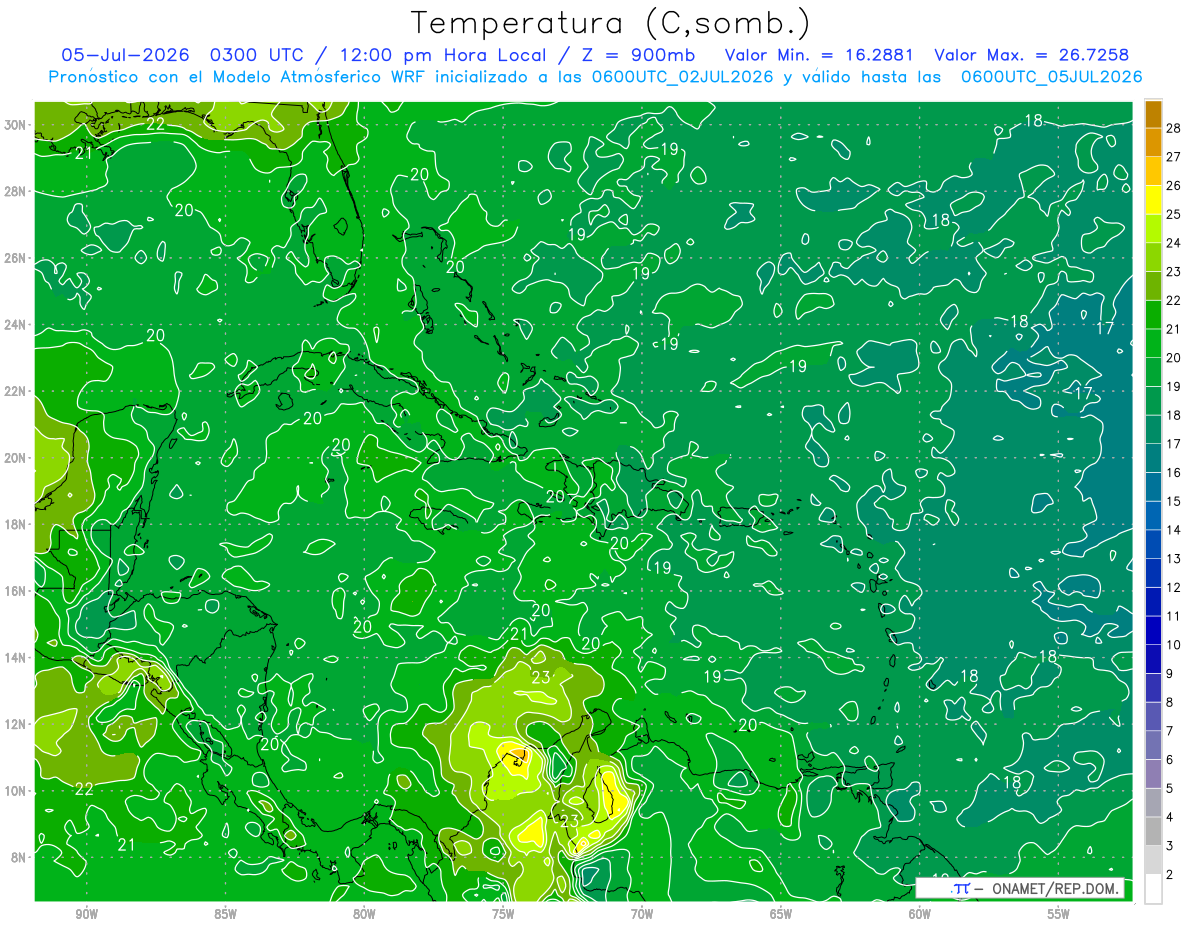1200x927 pixels.
Task: Pick the white swatch below 2 in the color scale
Action: tap(1153, 889)
